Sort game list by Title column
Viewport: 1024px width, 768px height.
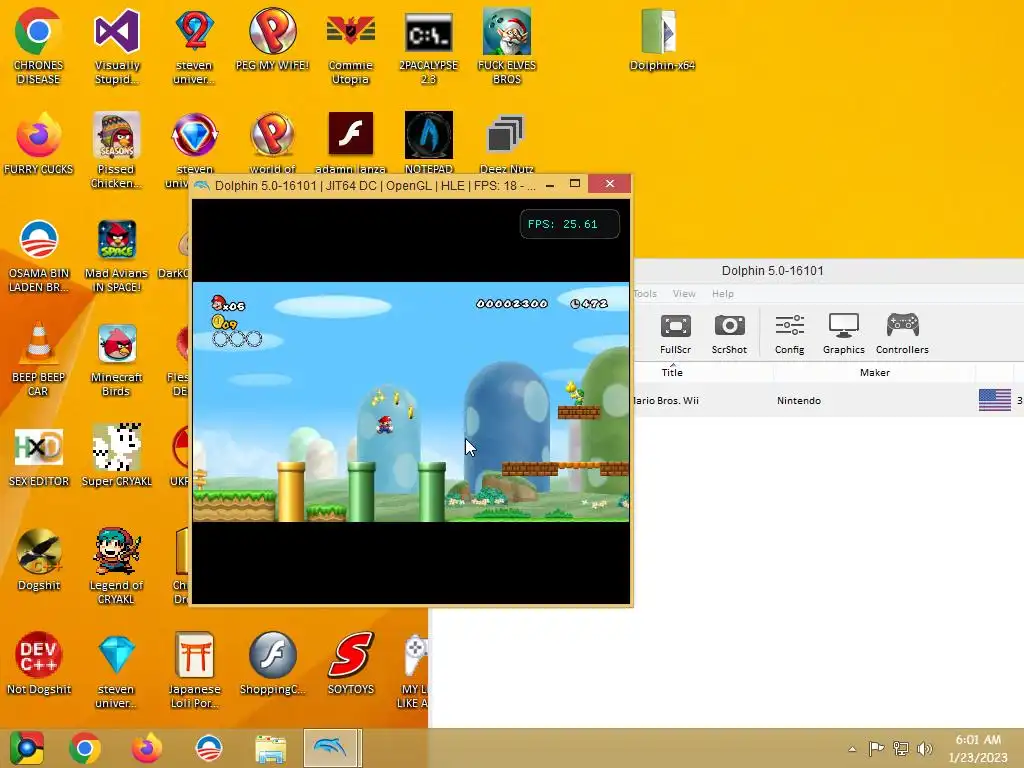coord(672,372)
